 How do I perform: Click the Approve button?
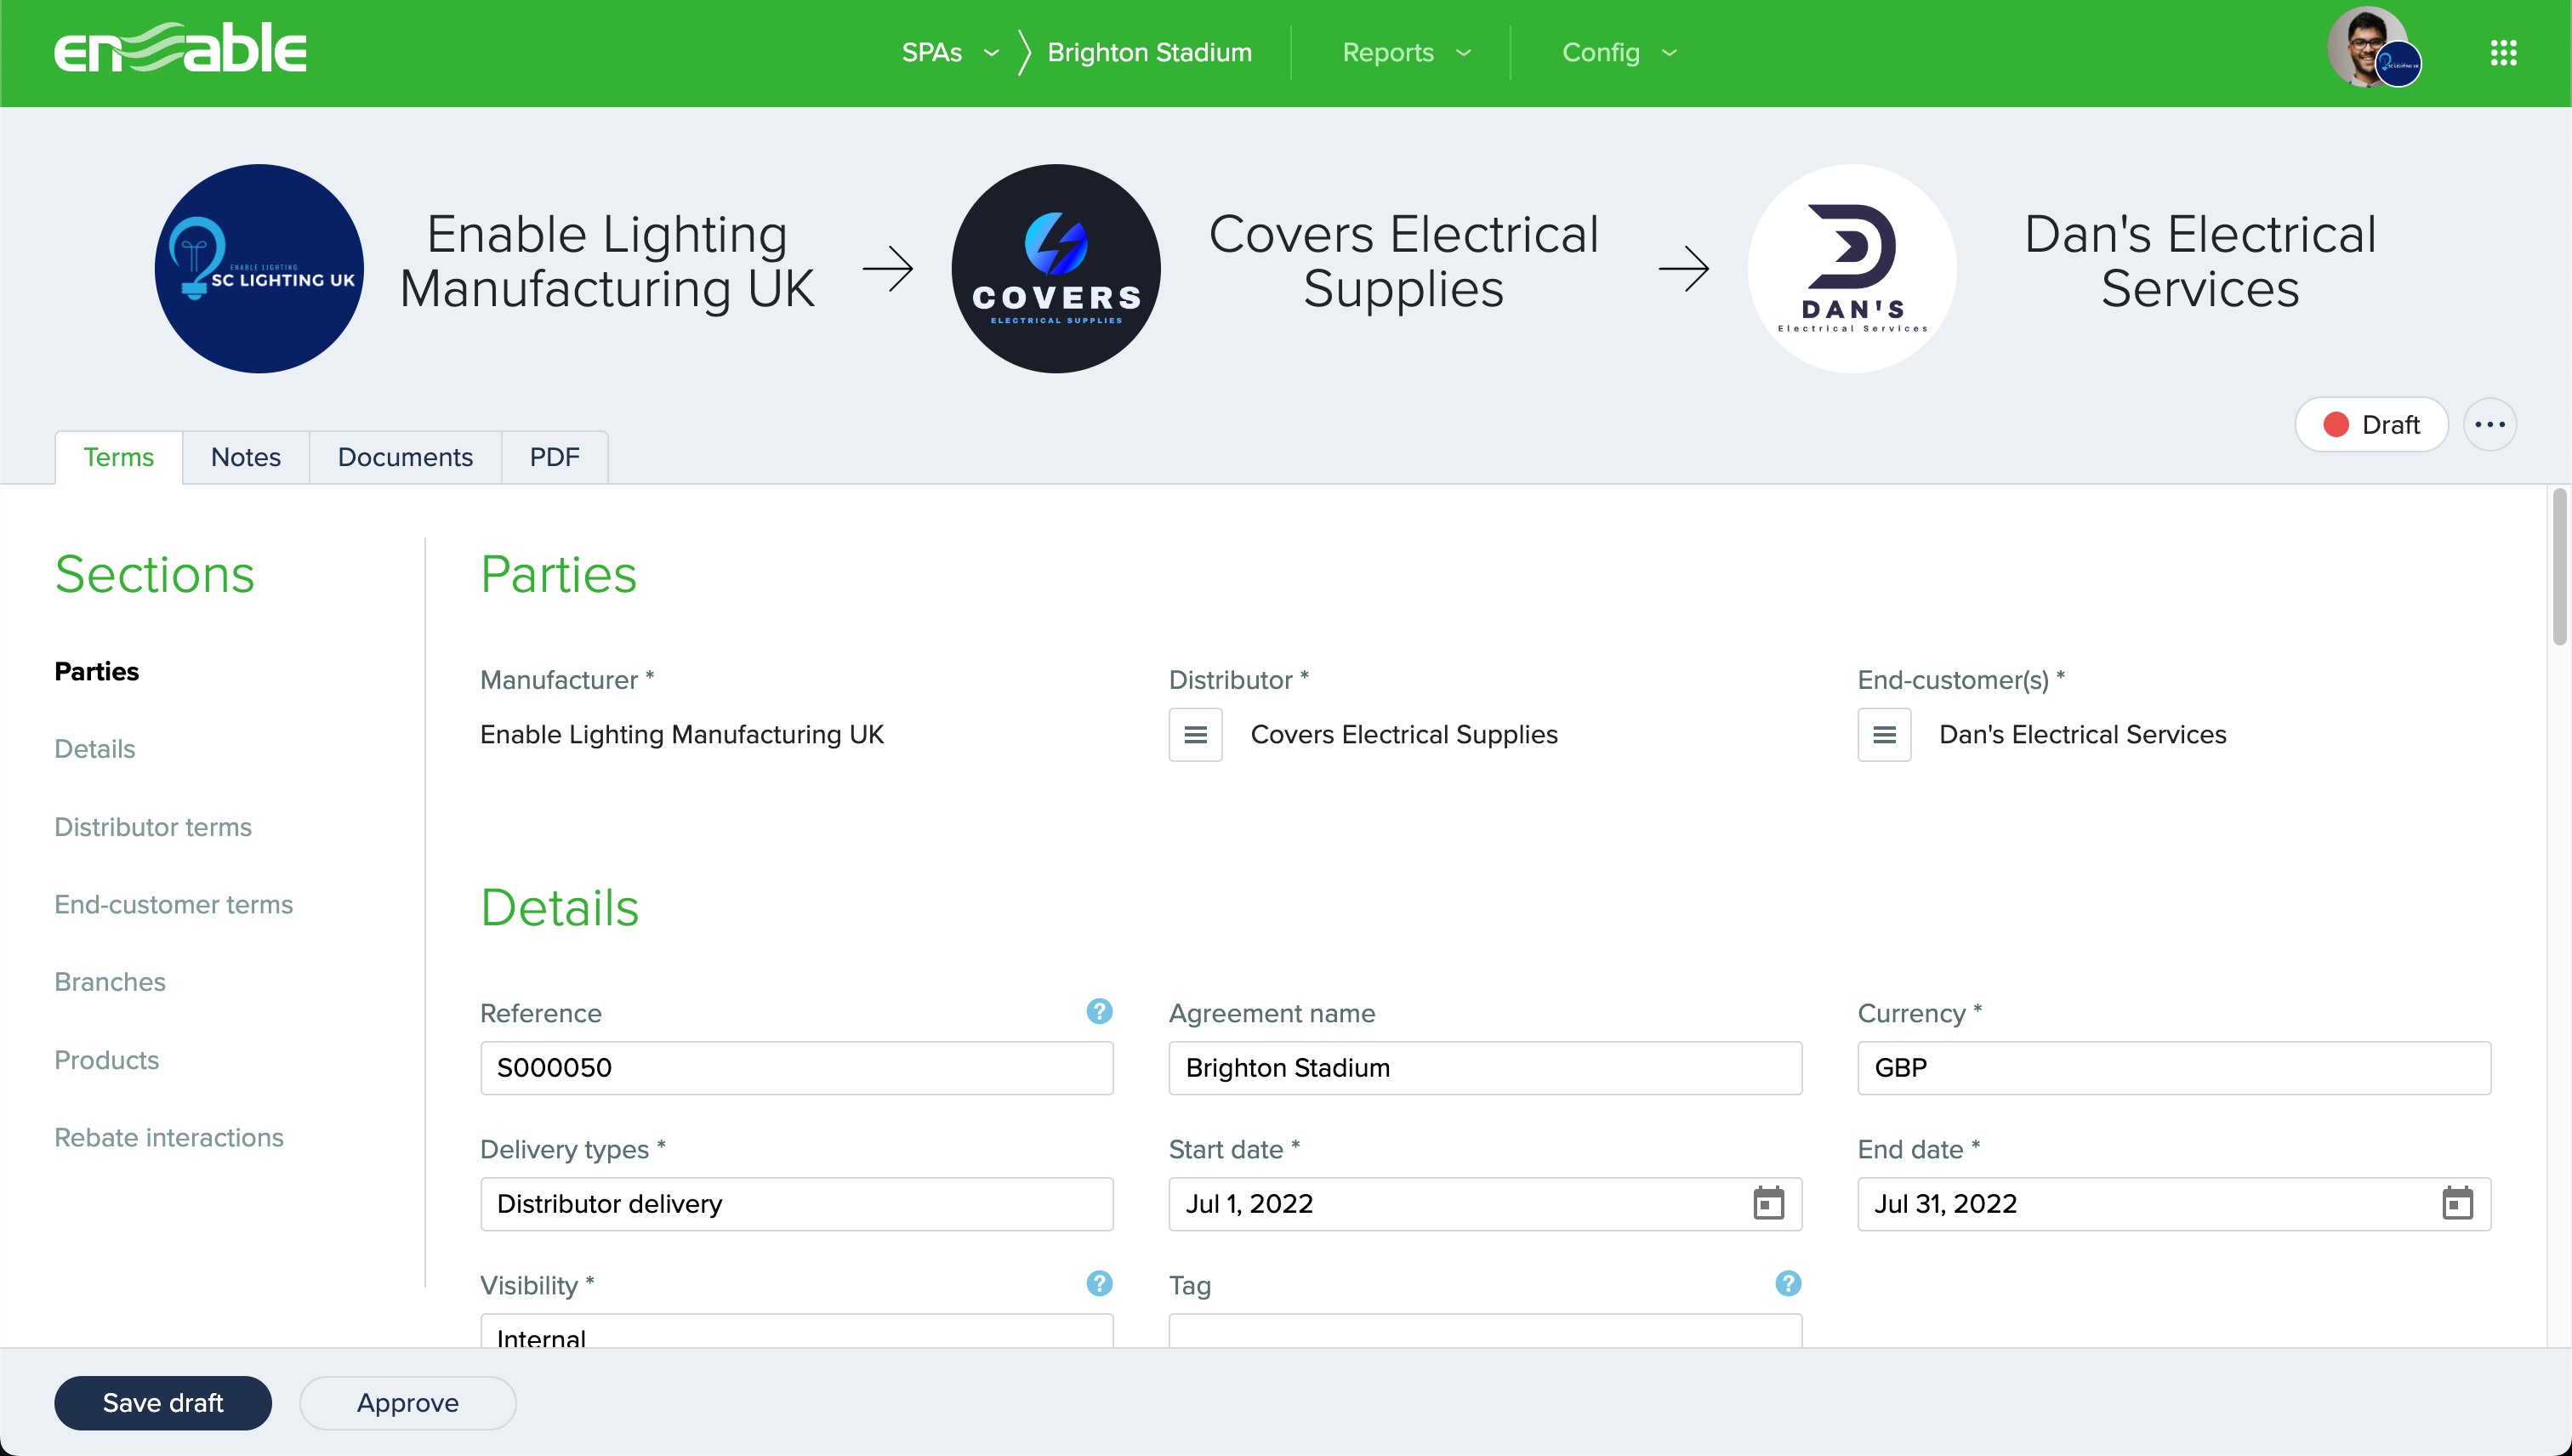(x=407, y=1403)
